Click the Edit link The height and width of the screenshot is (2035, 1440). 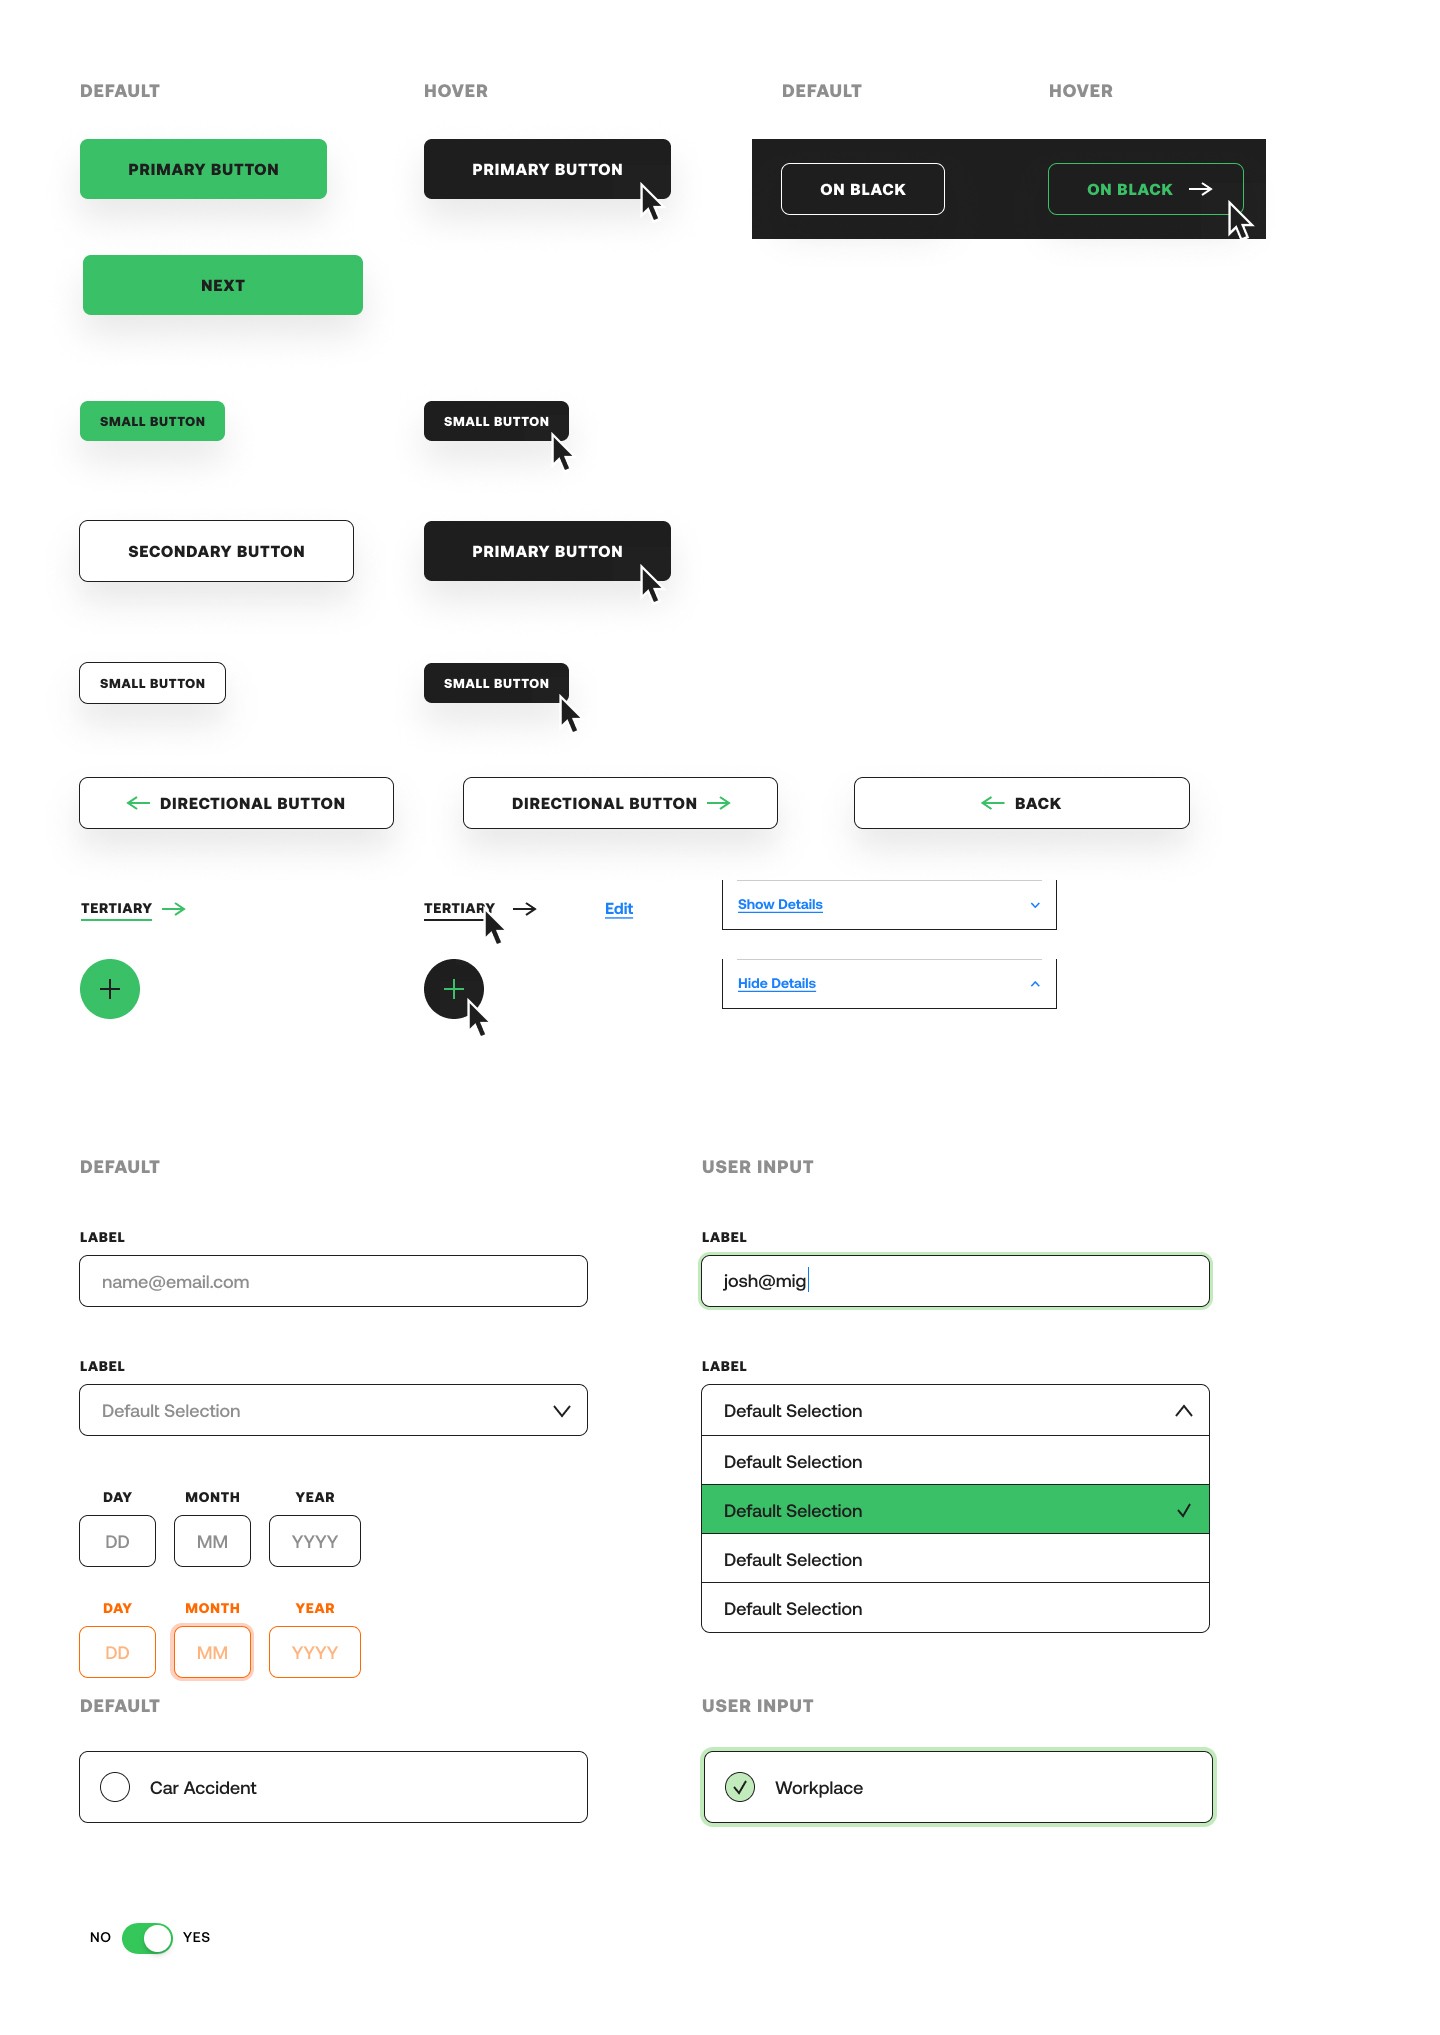coord(619,908)
